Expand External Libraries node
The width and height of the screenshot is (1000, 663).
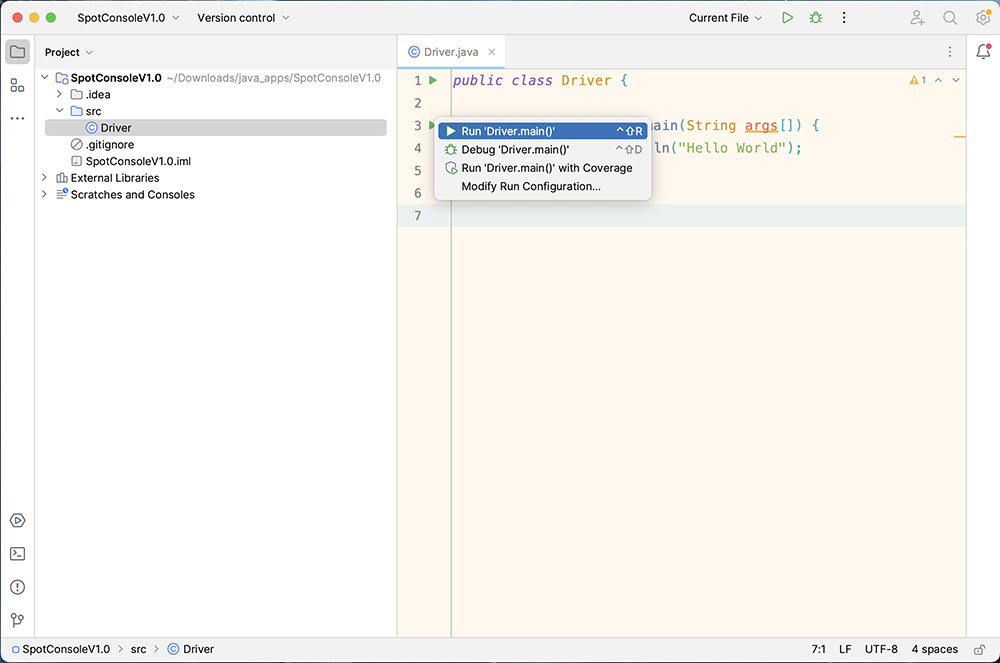[x=45, y=178]
